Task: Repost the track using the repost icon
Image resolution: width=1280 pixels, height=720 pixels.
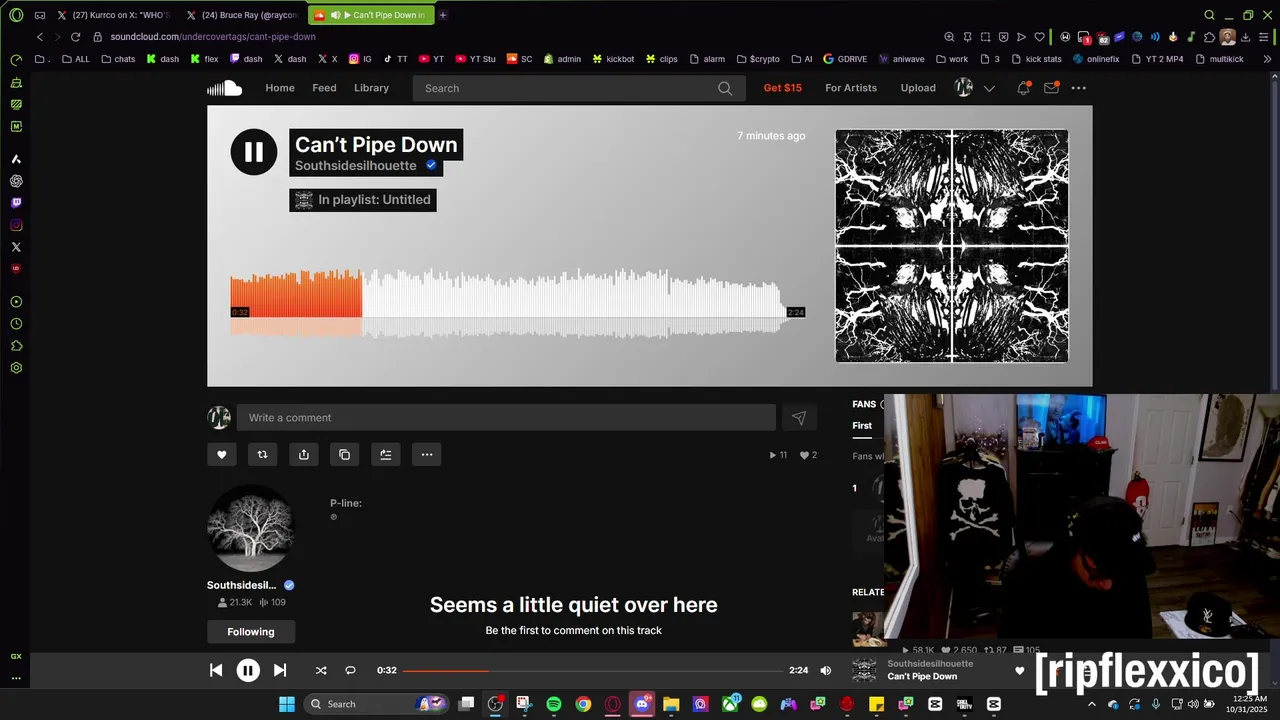Action: (262, 454)
